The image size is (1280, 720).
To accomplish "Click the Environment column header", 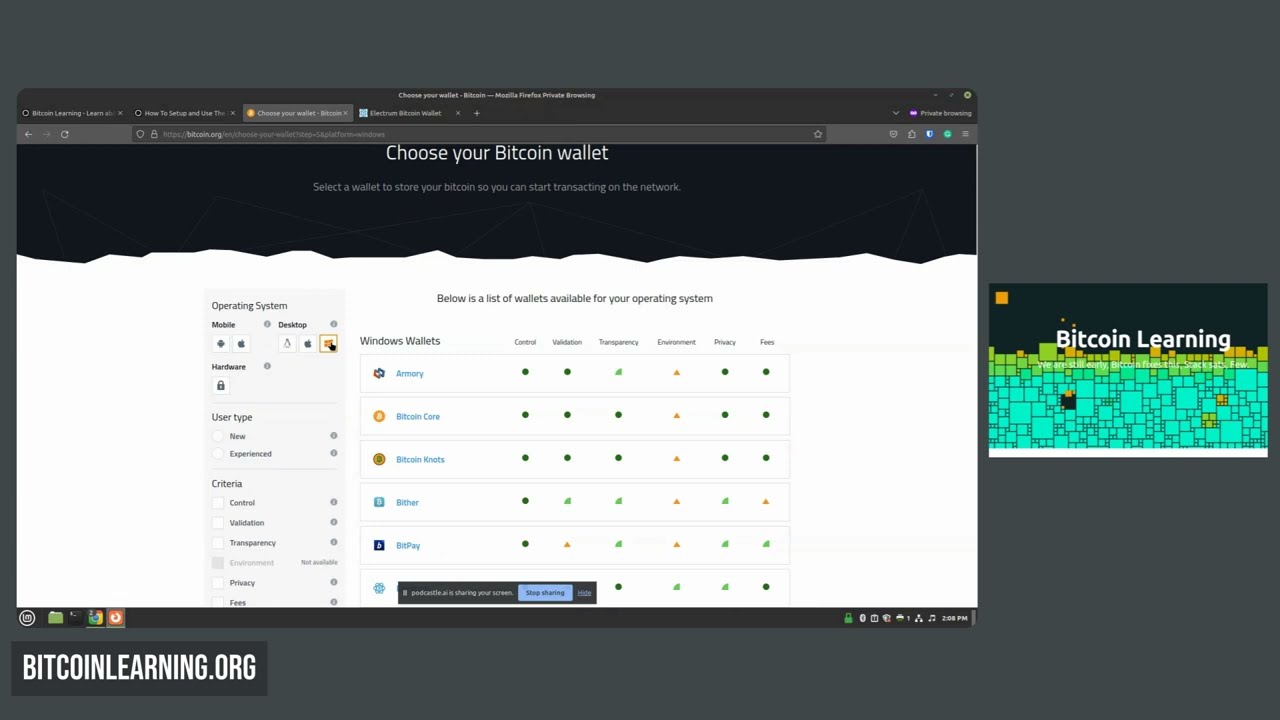I will tap(676, 342).
